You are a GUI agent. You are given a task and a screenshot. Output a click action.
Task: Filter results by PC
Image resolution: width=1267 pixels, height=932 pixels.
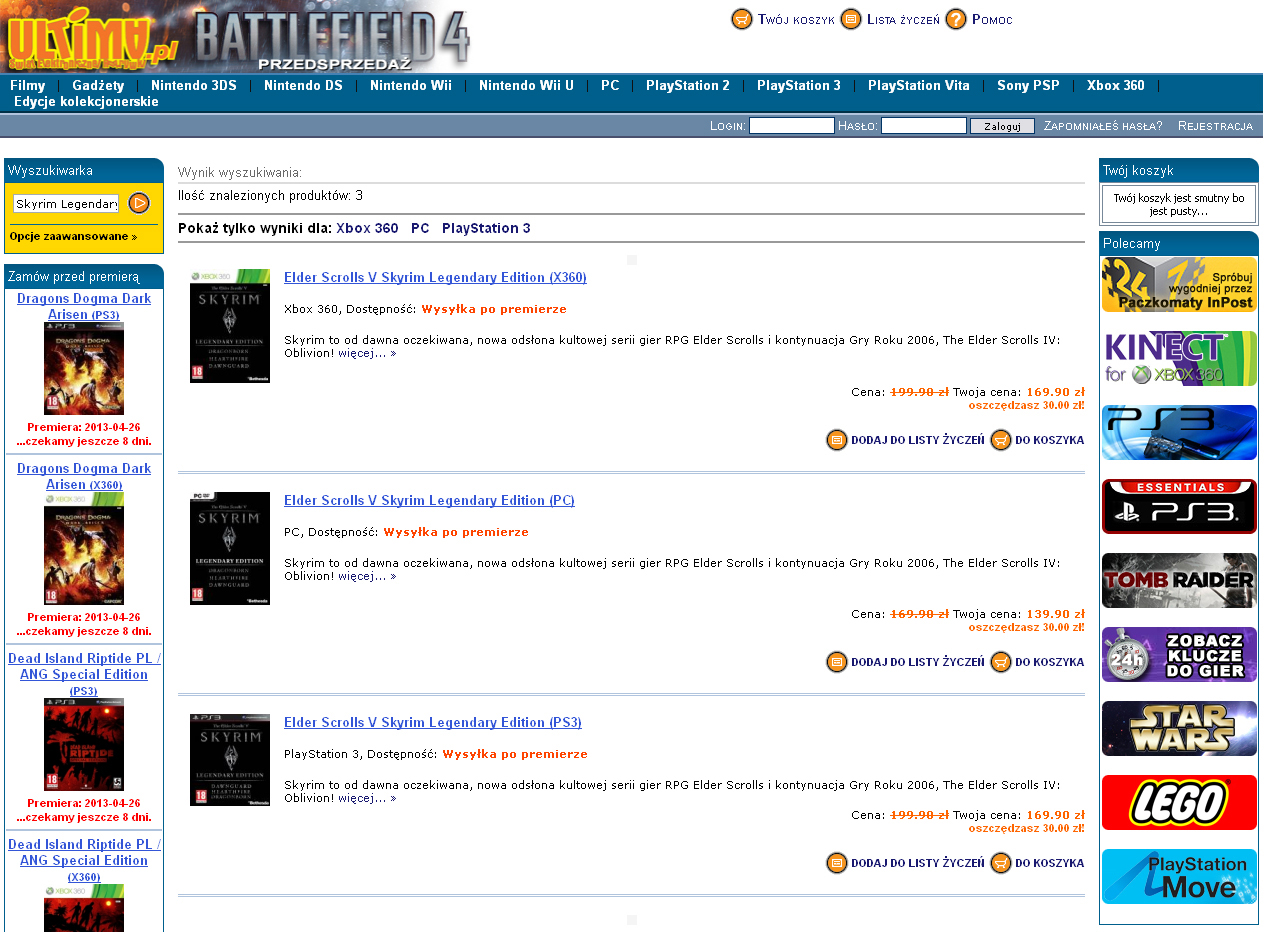[420, 228]
